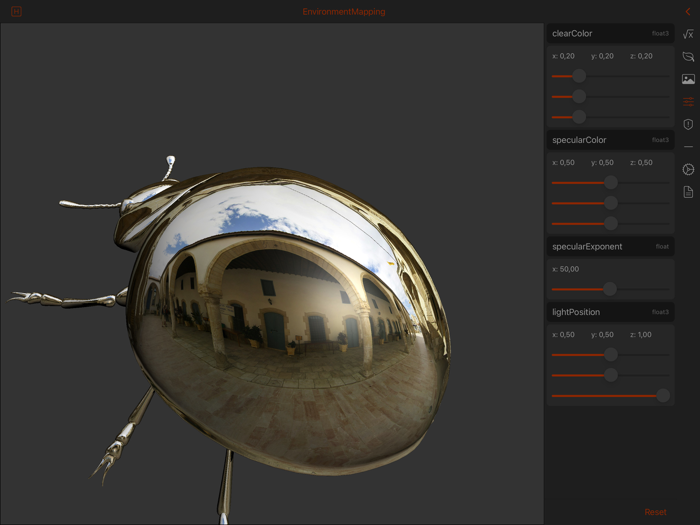Click the back chevron at top right

[688, 12]
